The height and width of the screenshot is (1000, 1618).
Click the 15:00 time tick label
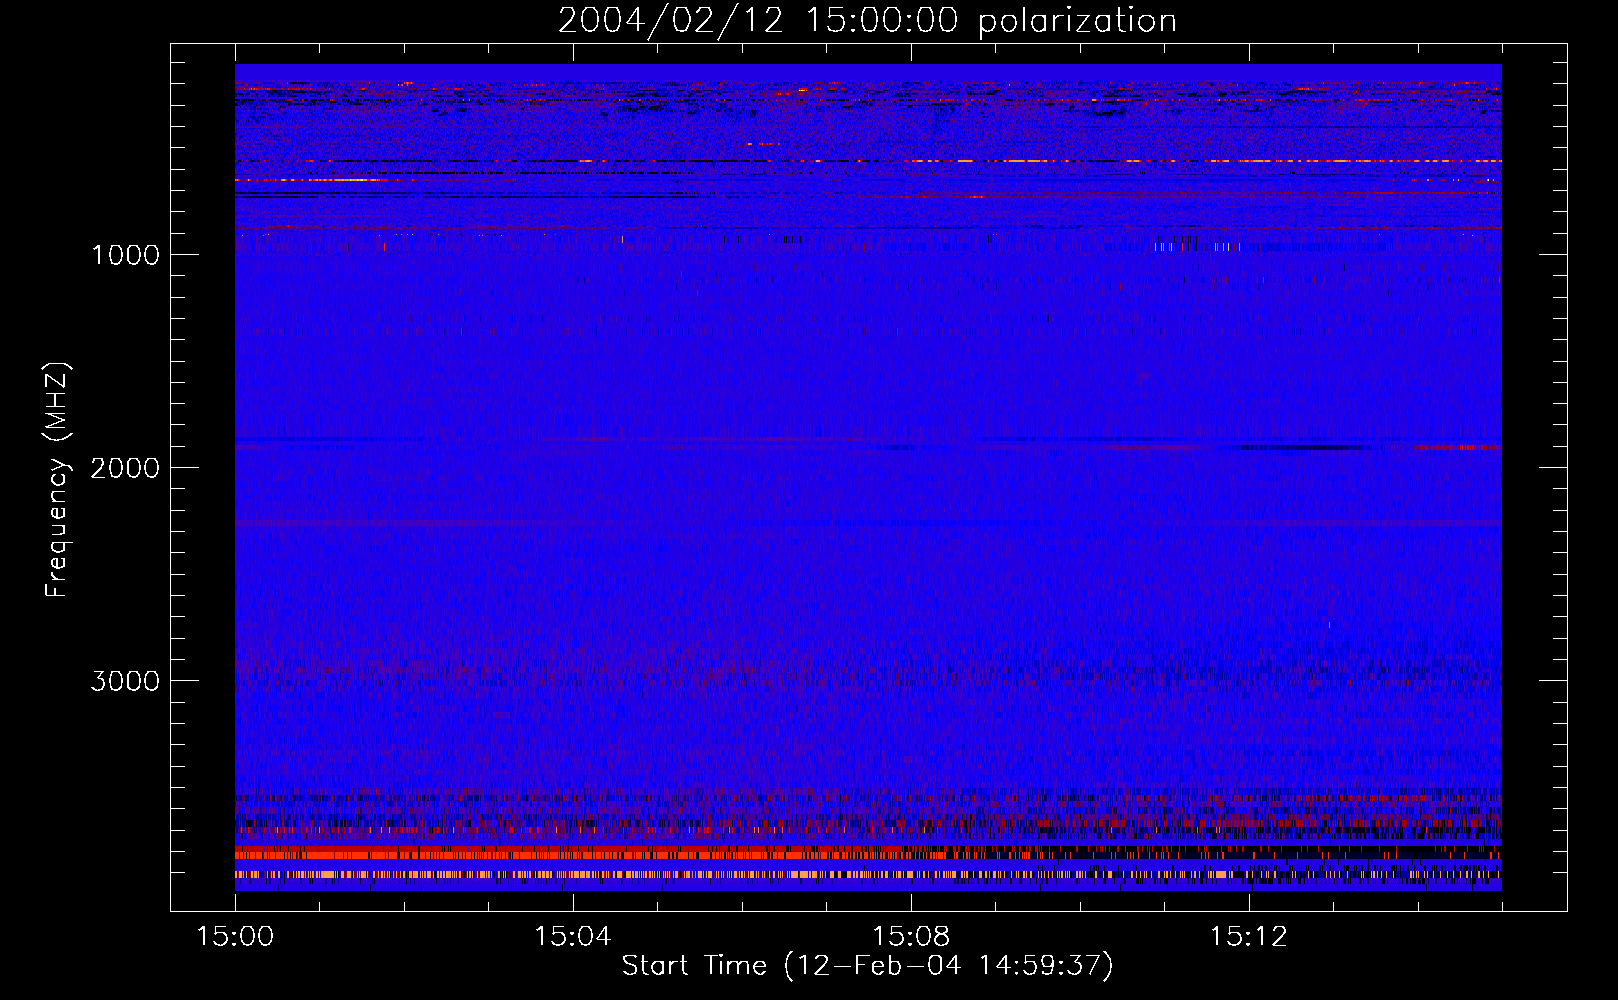235,937
